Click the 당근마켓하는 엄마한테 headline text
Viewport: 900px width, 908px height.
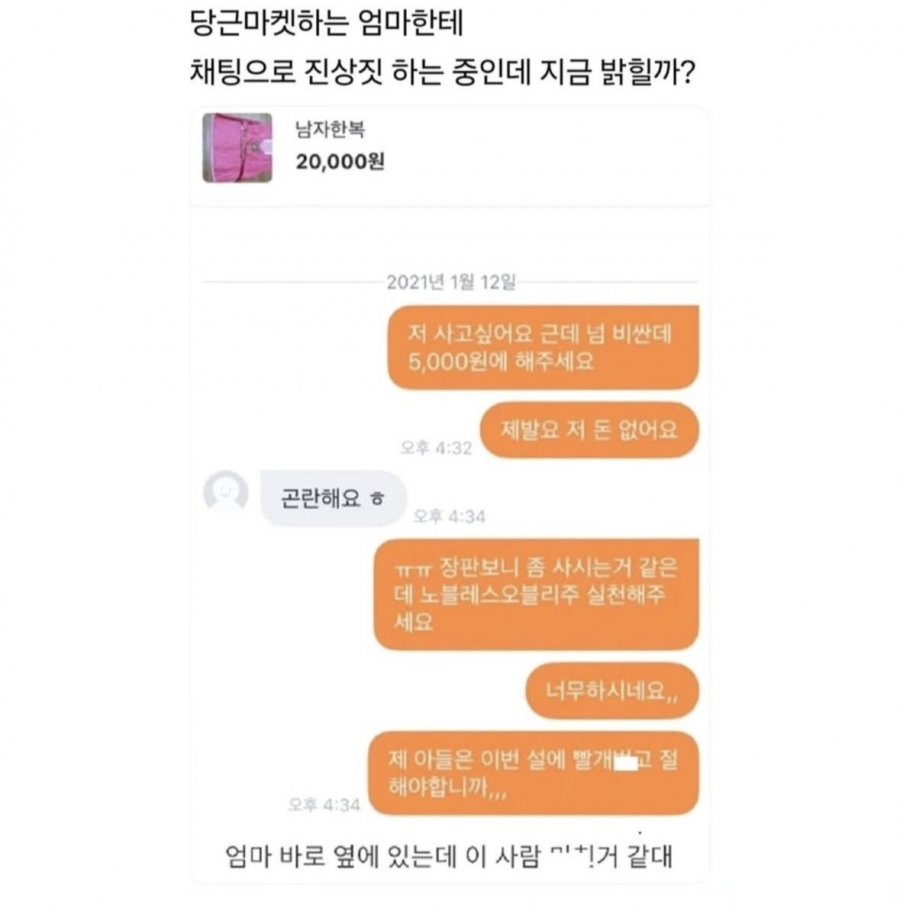click(x=327, y=23)
